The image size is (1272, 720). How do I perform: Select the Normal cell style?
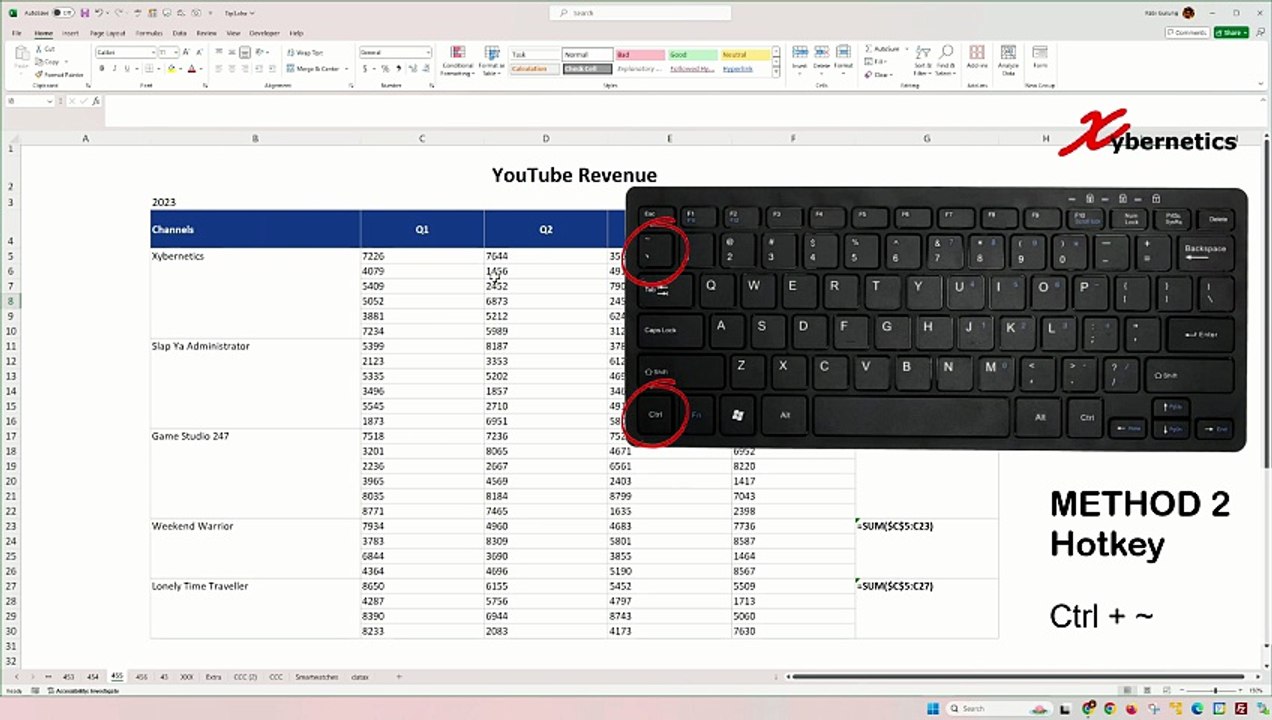click(x=586, y=55)
